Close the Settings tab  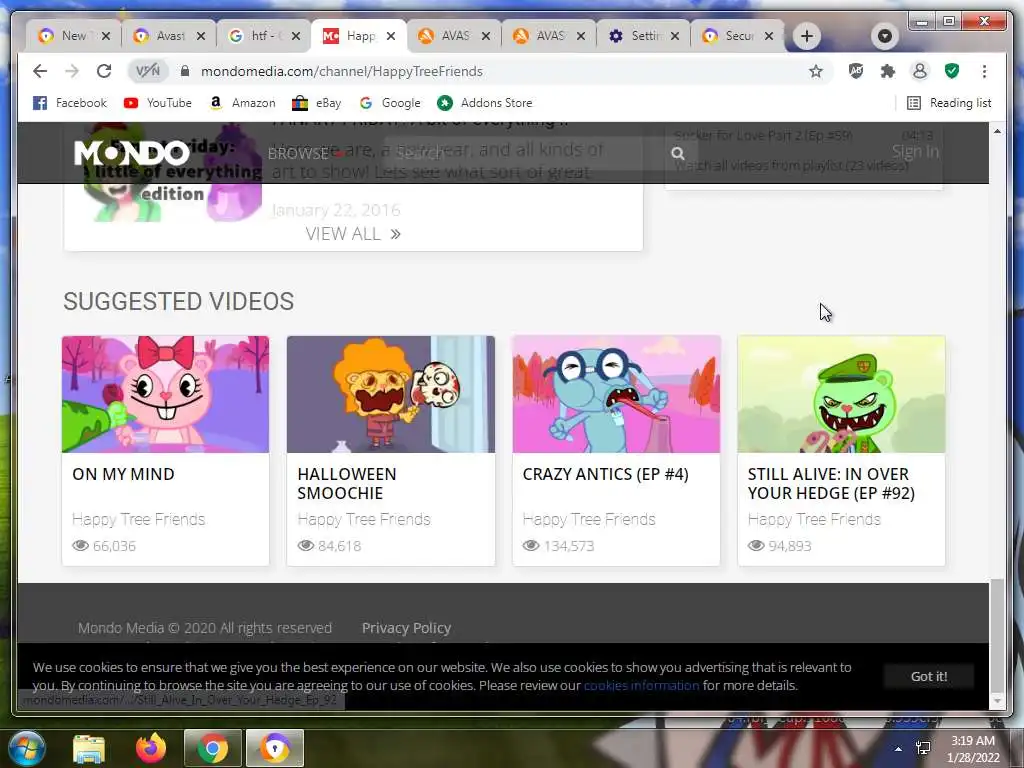(675, 36)
